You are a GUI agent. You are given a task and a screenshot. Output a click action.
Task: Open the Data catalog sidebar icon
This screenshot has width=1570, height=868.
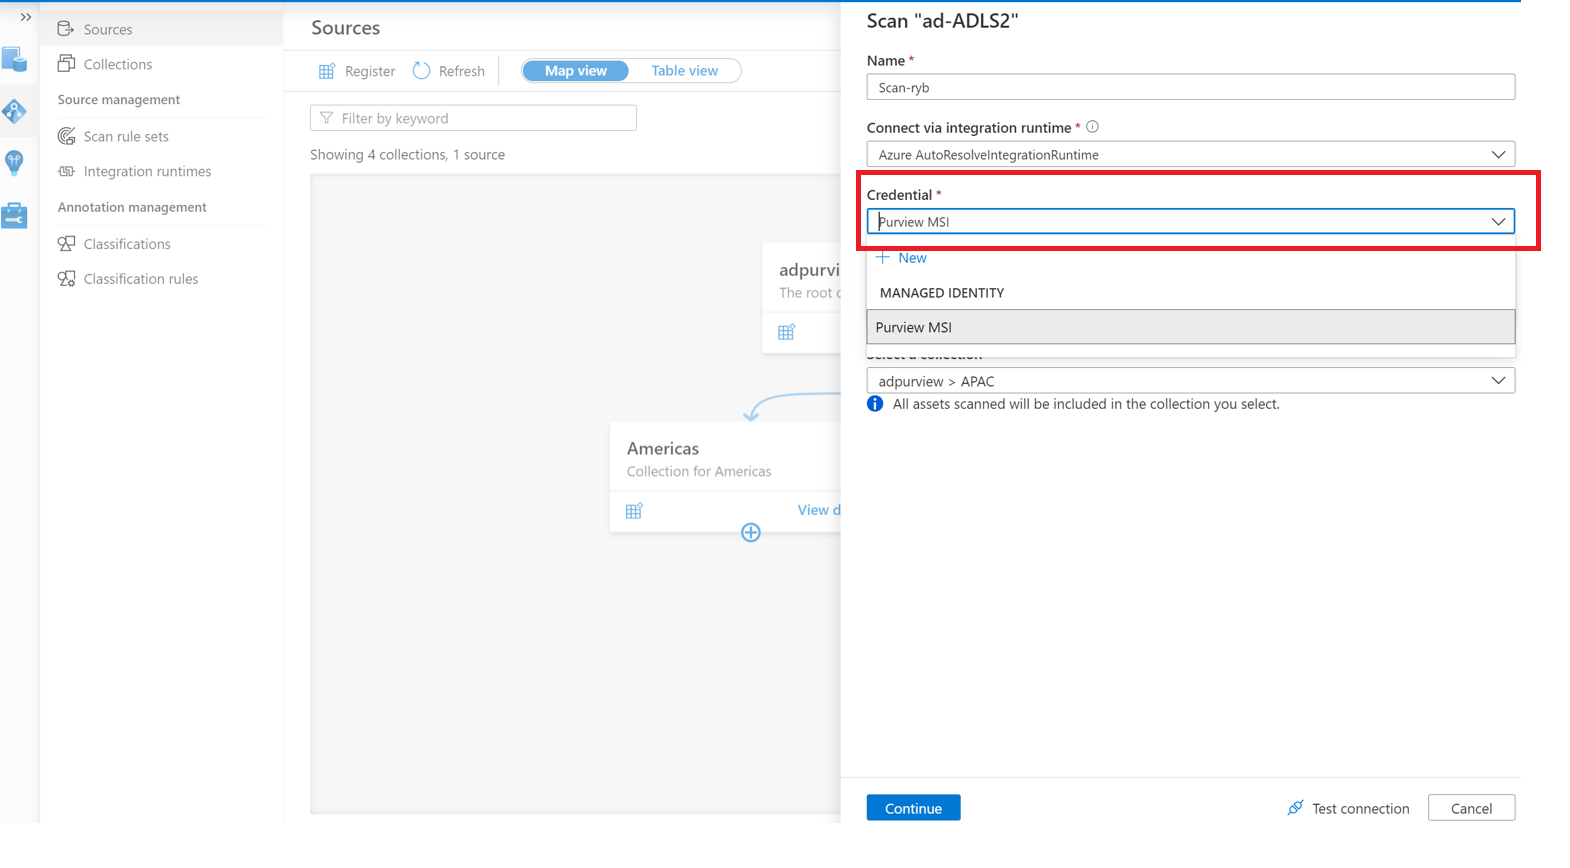pyautogui.click(x=14, y=61)
